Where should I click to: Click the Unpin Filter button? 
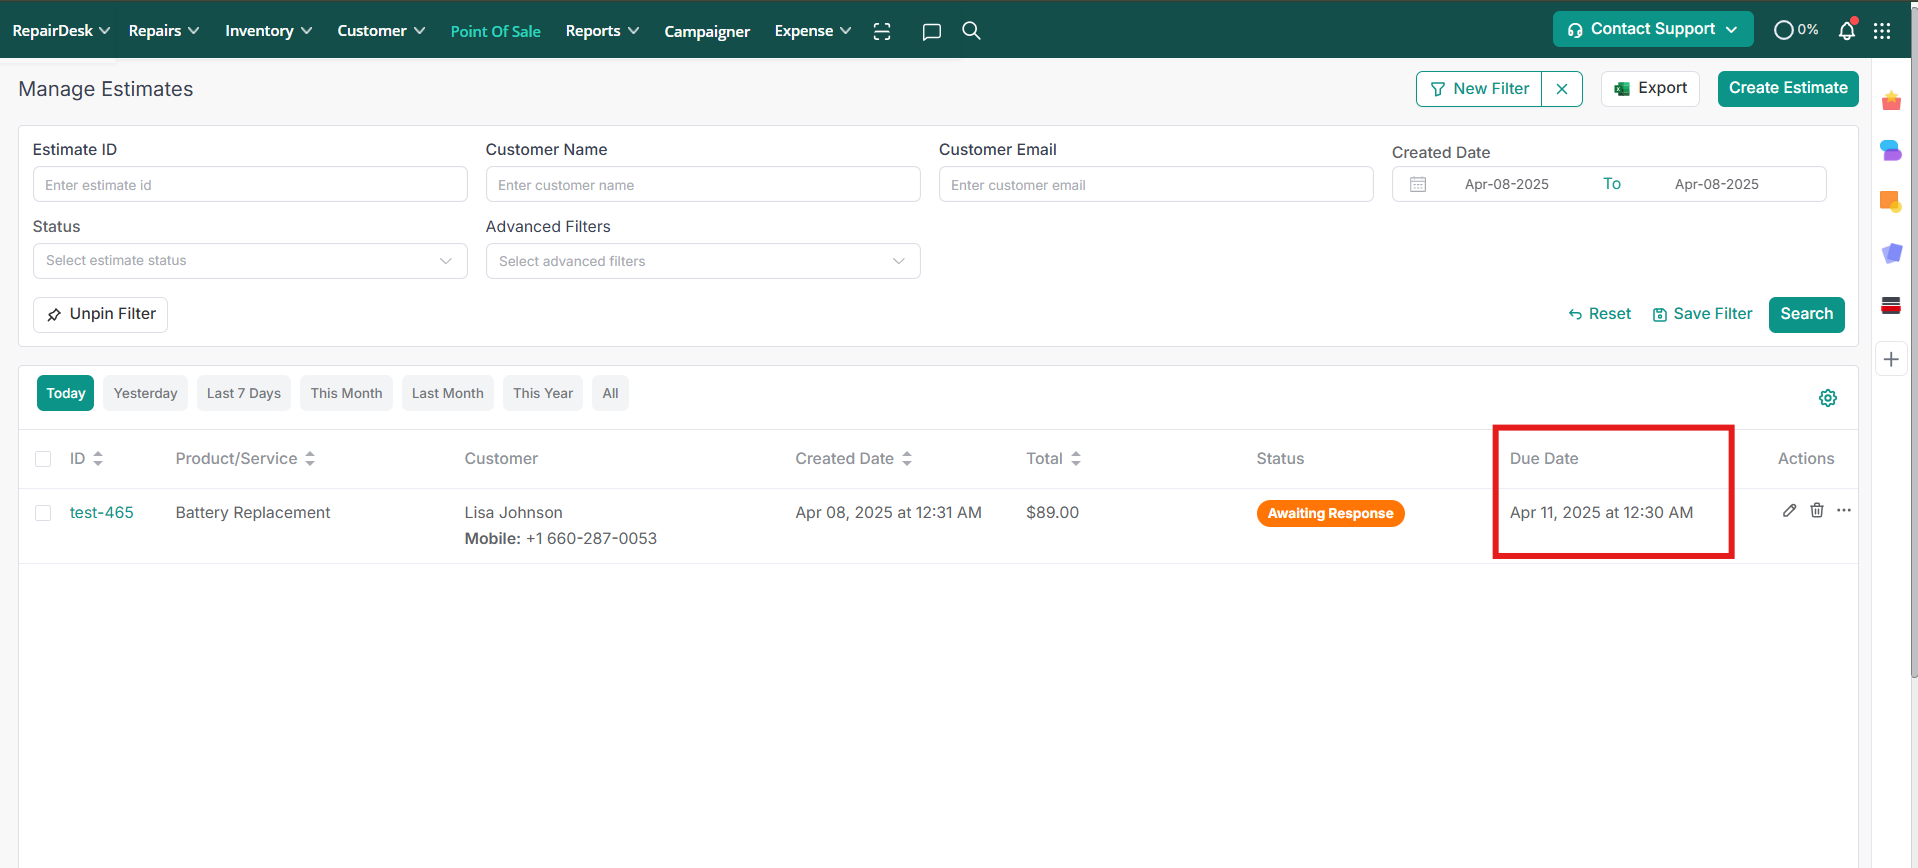tap(100, 314)
